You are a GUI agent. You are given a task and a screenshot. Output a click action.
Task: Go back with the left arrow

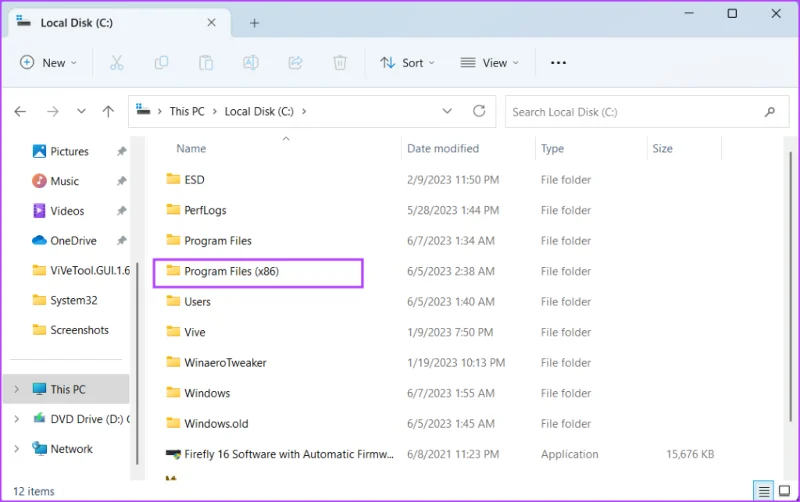tap(20, 111)
